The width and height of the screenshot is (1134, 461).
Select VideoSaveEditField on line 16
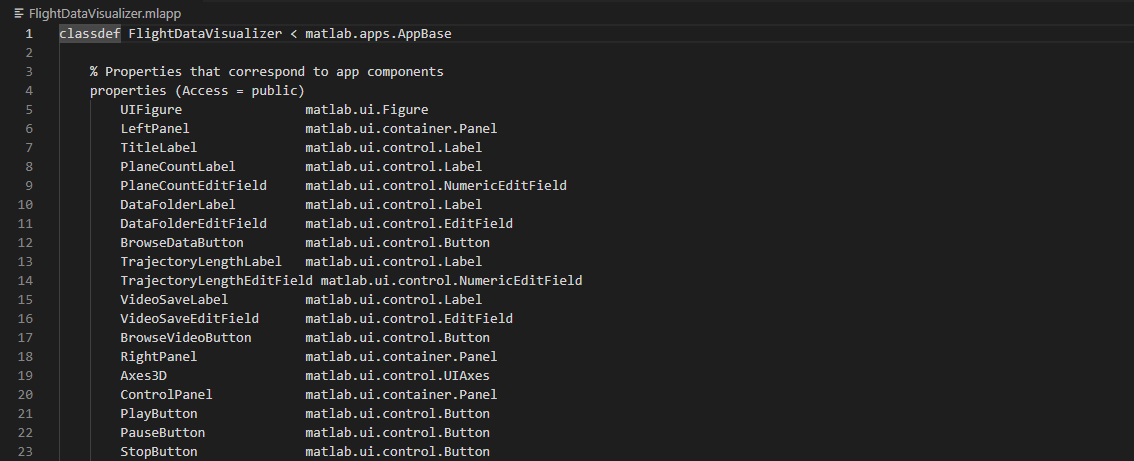[x=189, y=318]
